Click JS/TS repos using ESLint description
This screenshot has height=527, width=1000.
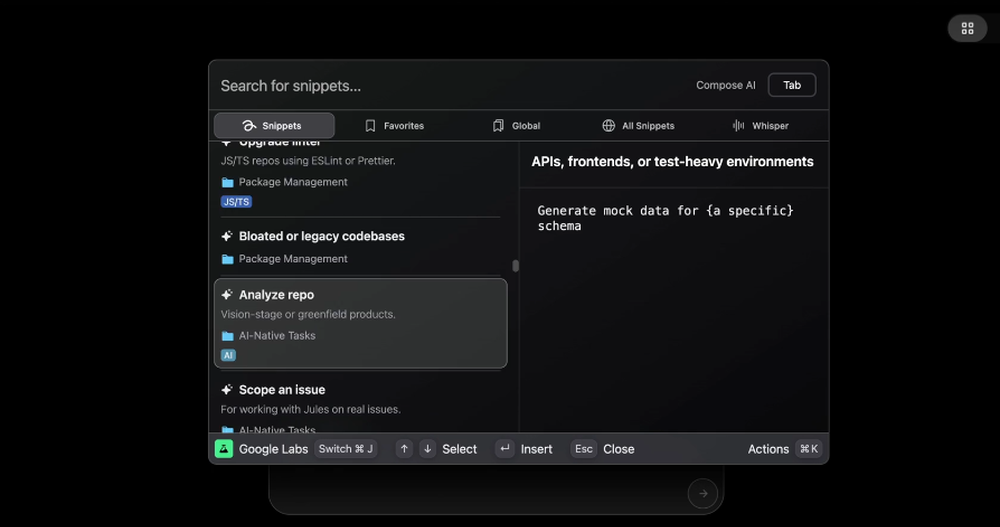point(308,161)
